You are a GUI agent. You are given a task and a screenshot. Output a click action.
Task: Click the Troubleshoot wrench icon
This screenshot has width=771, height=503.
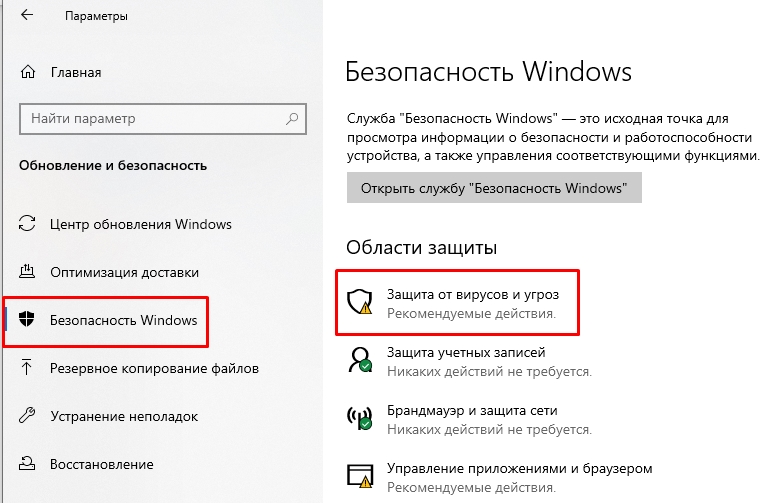click(x=28, y=416)
